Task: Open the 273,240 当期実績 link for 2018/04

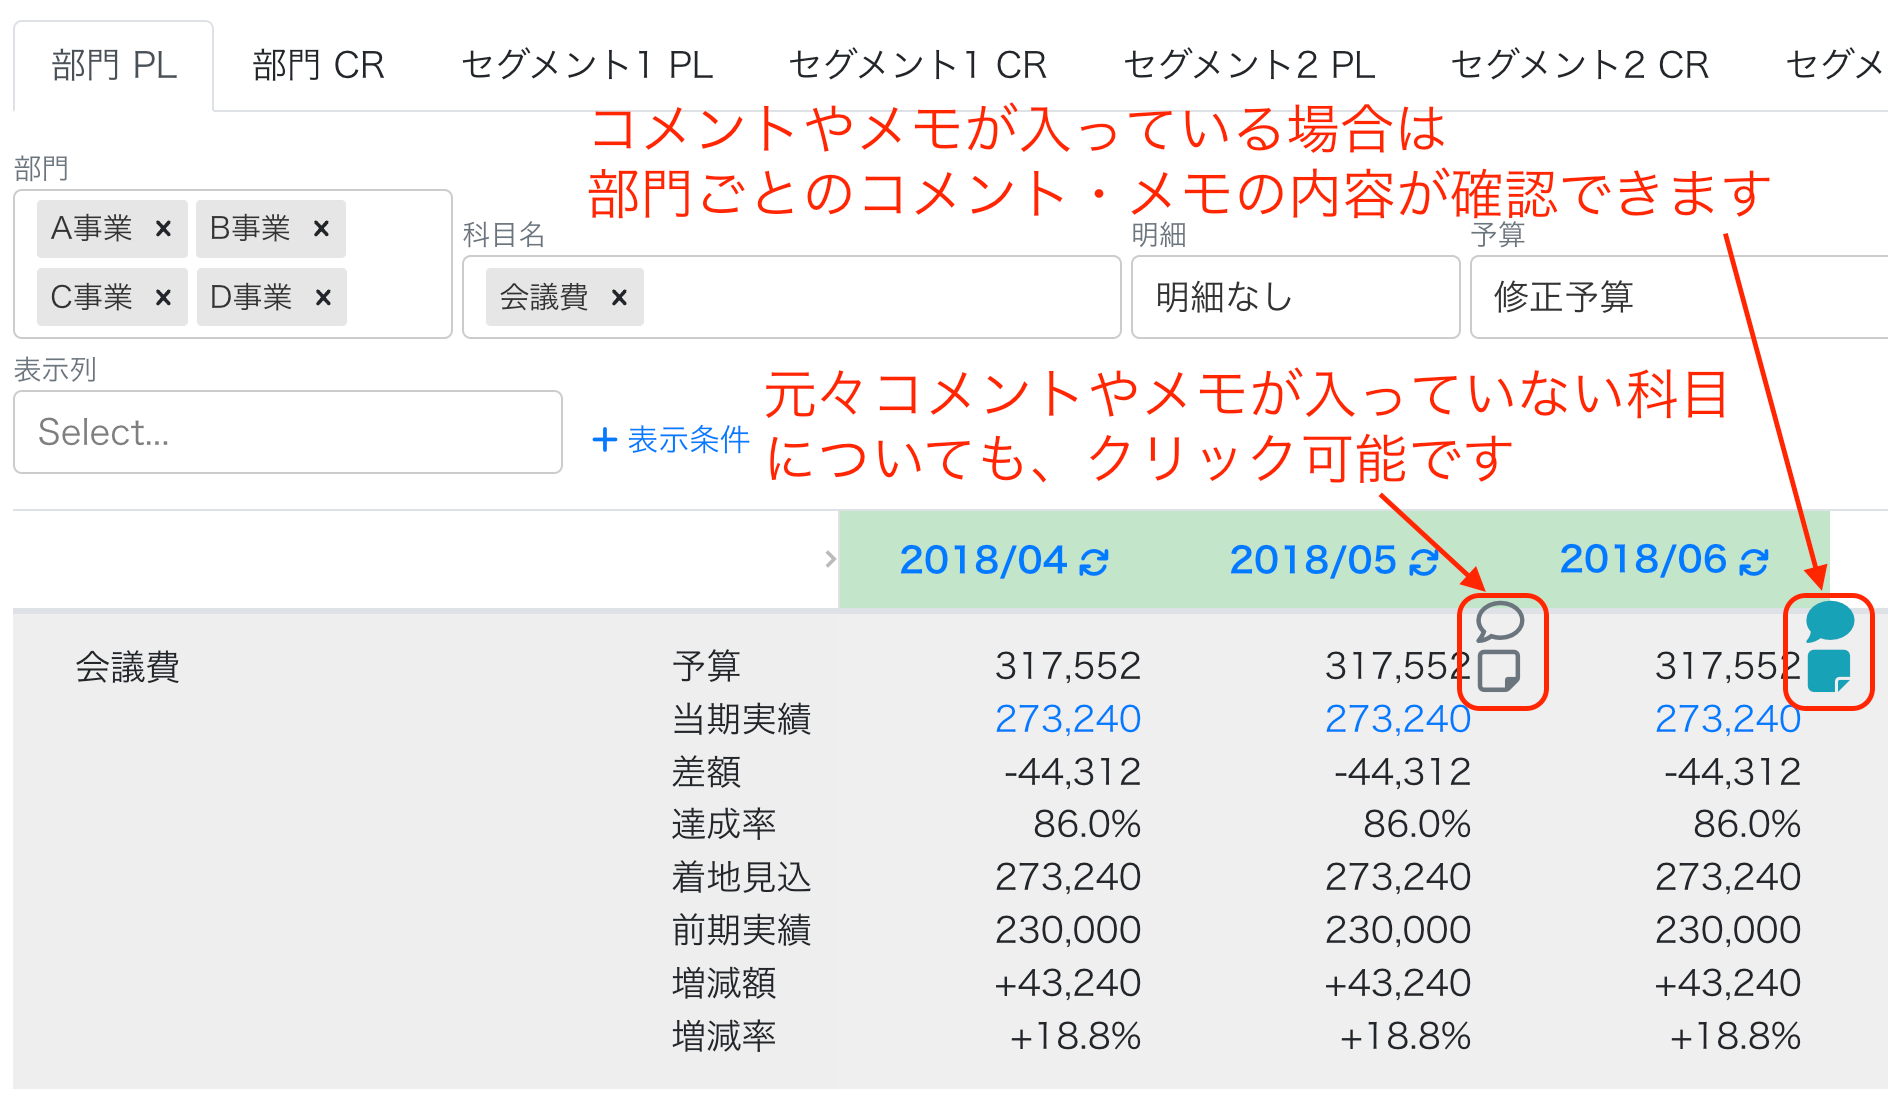Action: tap(1068, 718)
